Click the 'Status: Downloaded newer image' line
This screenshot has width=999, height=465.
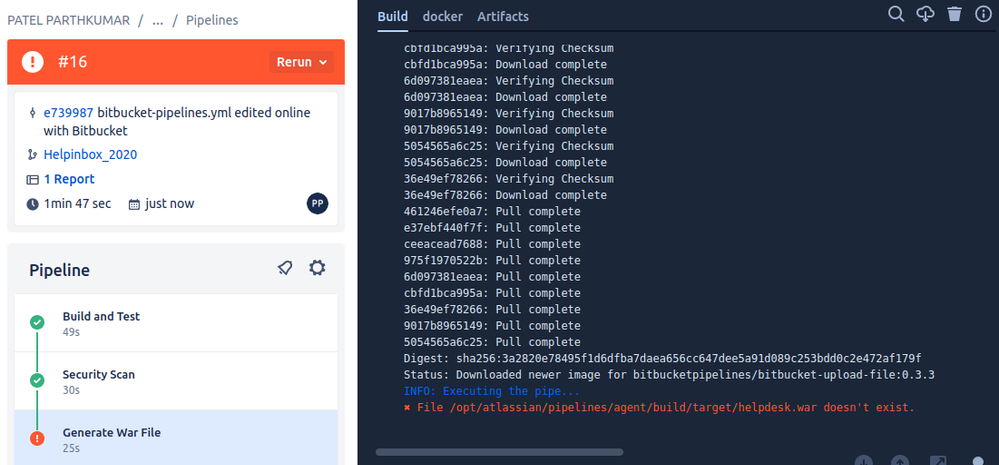[x=669, y=375]
